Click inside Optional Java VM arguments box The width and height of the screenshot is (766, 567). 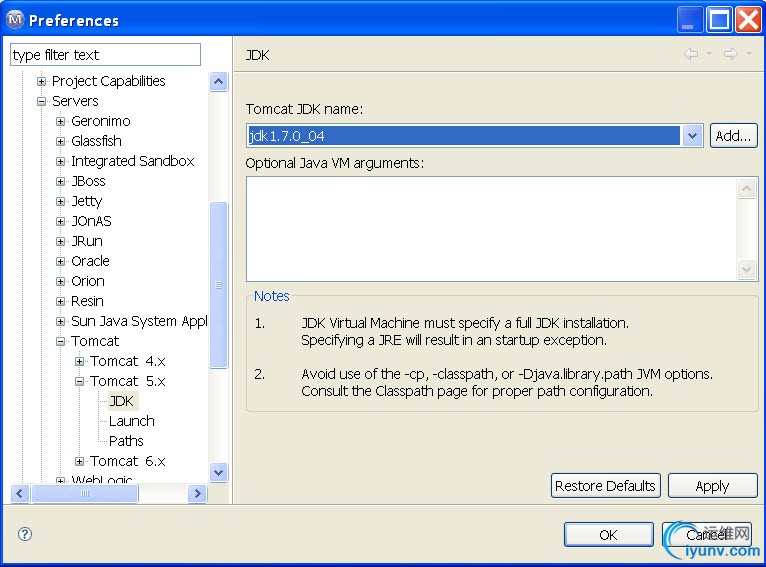click(x=491, y=229)
